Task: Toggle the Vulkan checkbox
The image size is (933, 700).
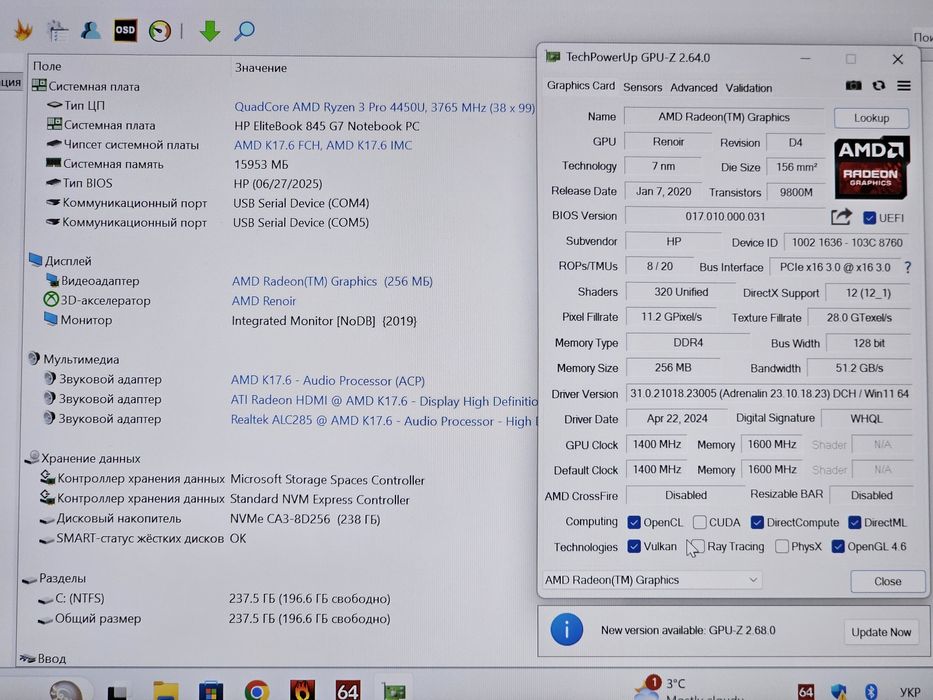Action: click(x=634, y=546)
